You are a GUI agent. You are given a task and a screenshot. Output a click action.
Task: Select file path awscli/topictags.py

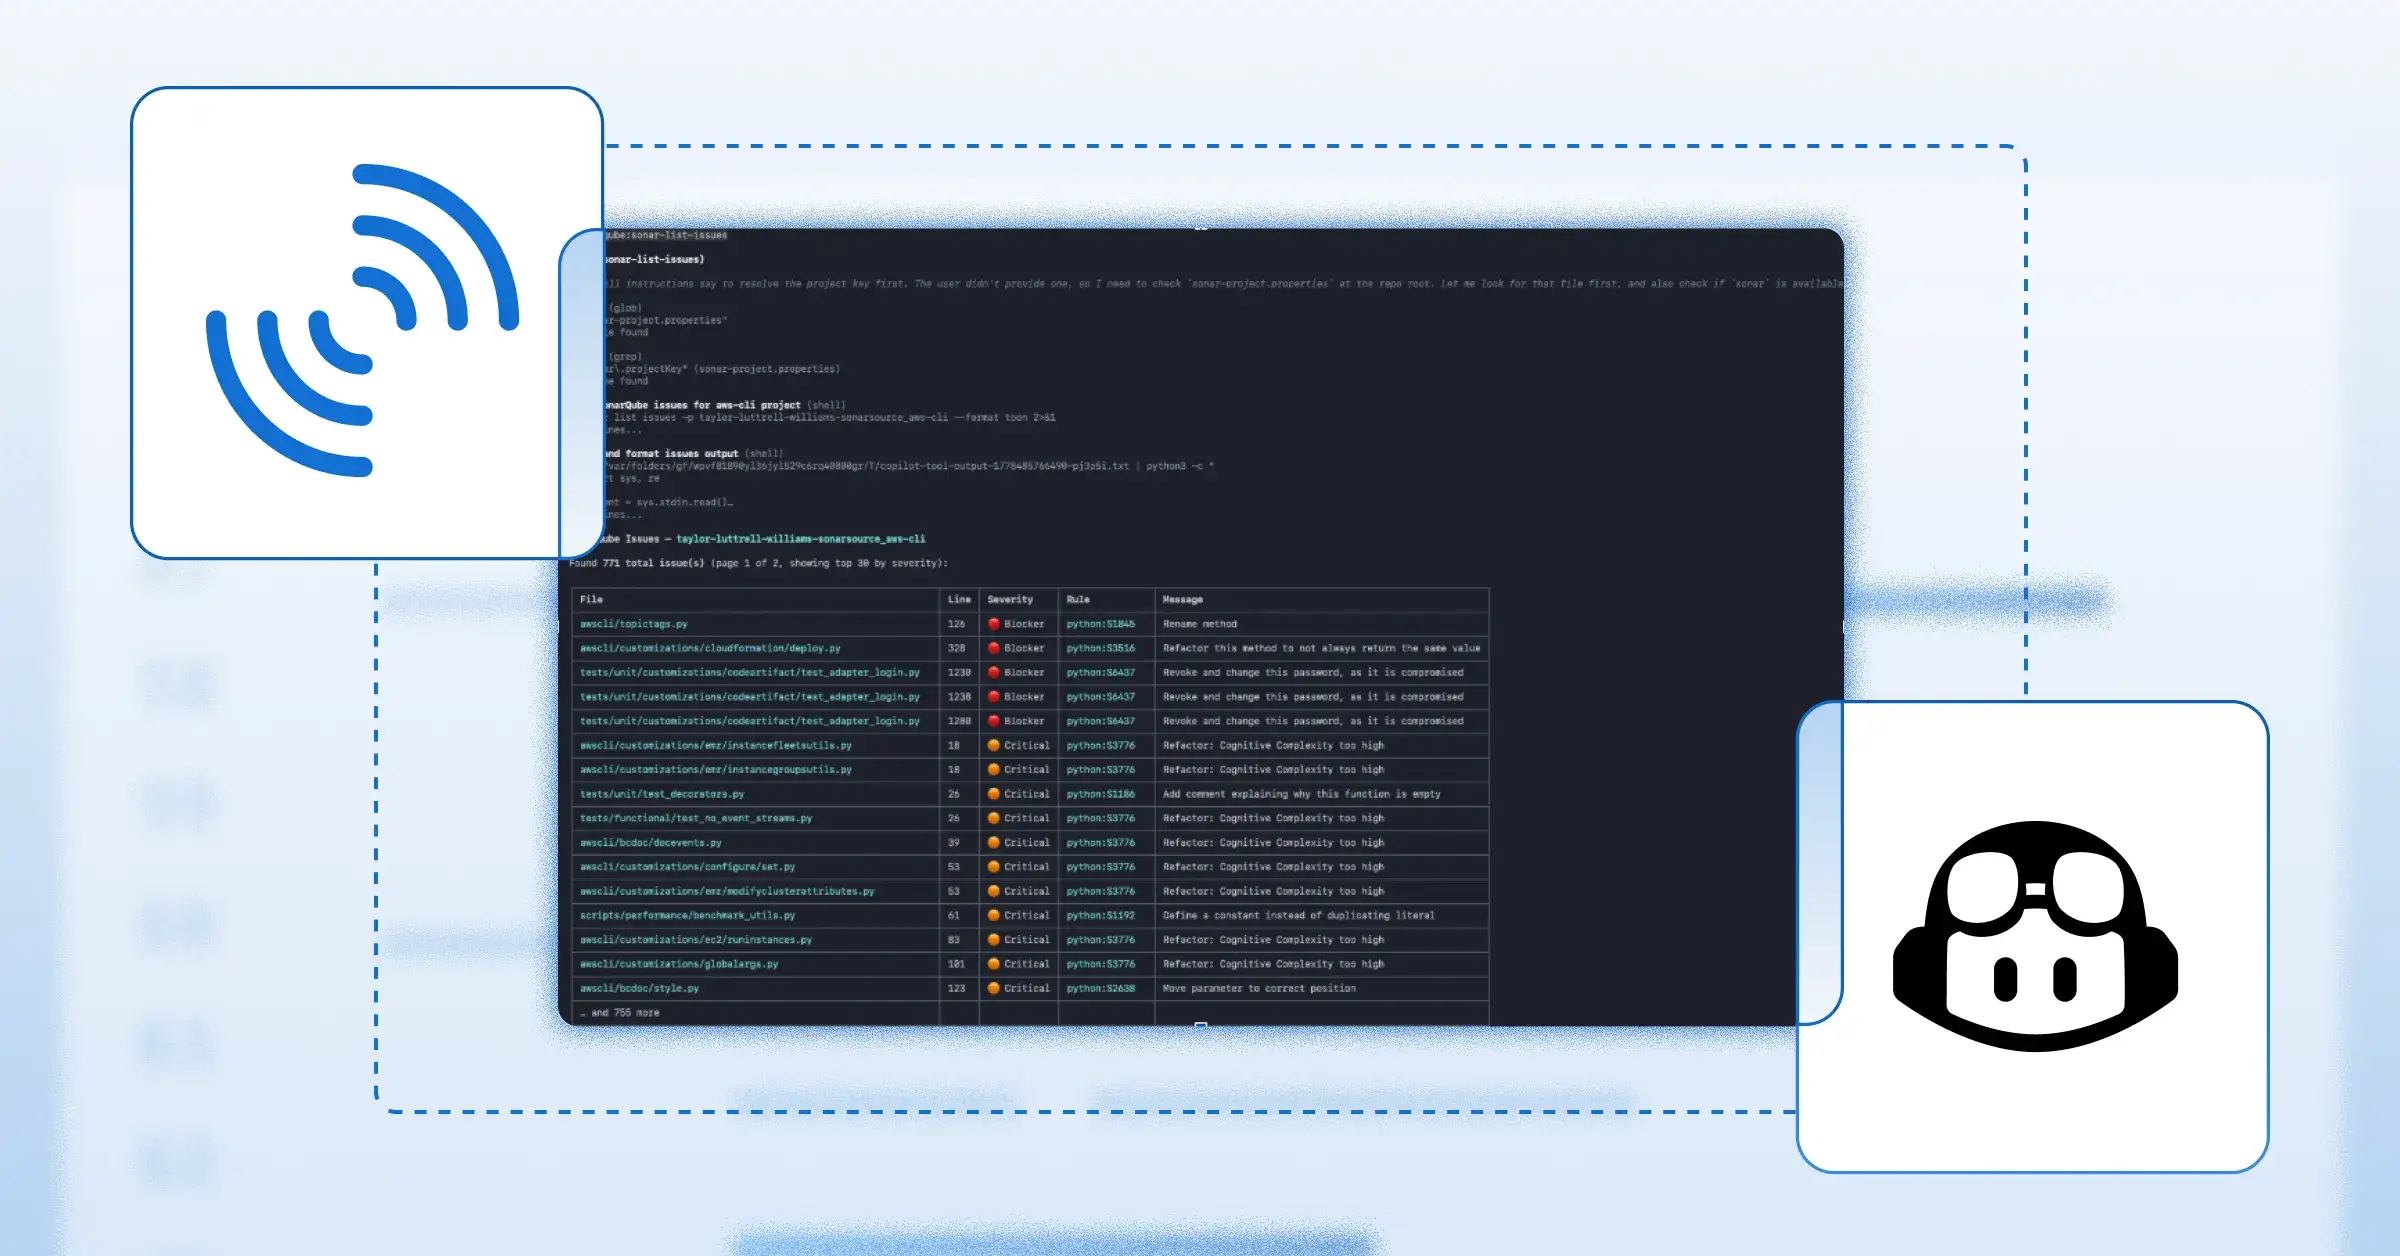[x=634, y=624]
